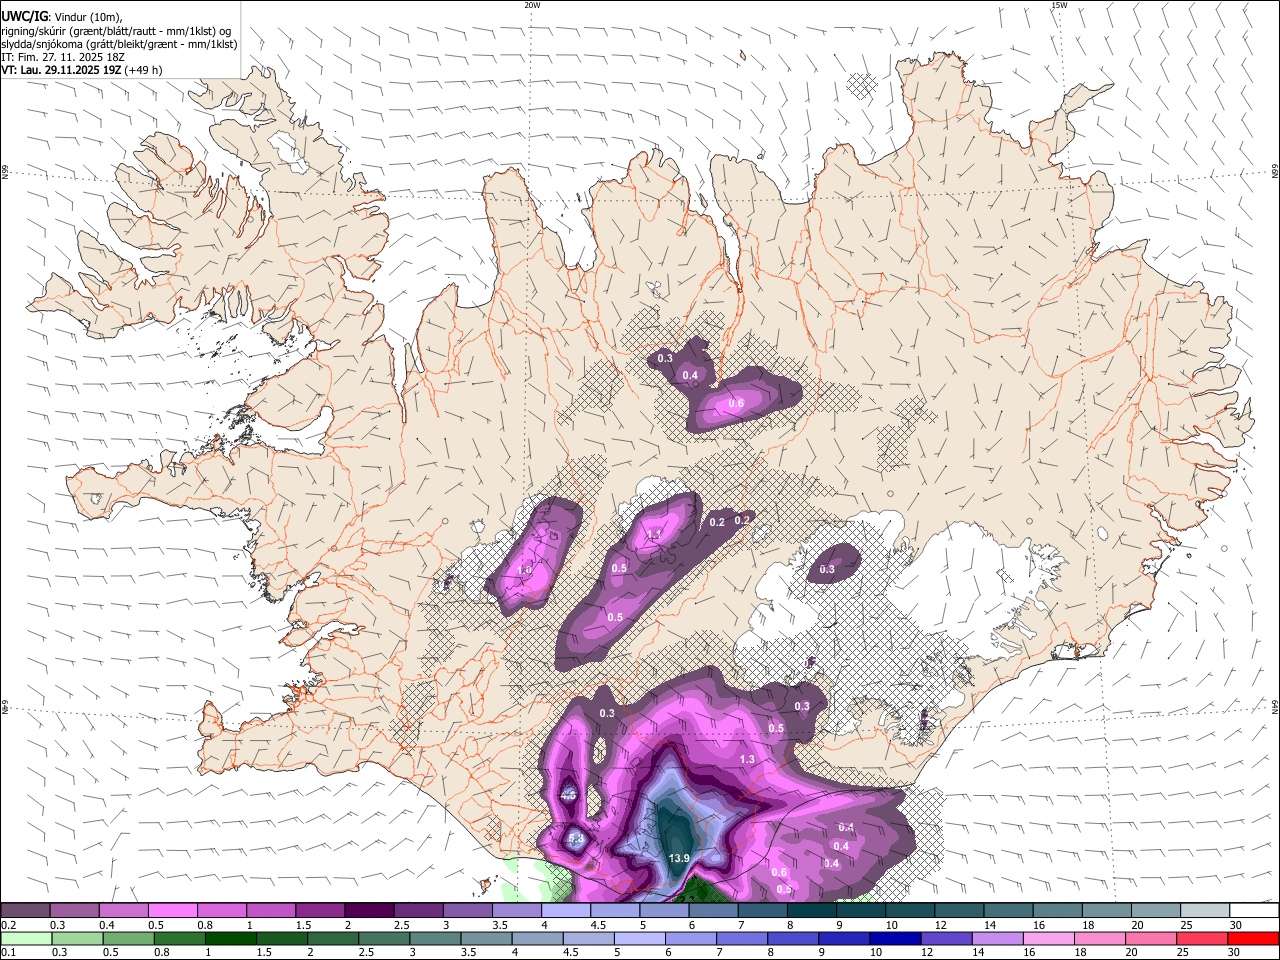Viewport: 1280px width, 960px height.
Task: Click the 1.0 value label in the western snow patch
Action: (524, 570)
